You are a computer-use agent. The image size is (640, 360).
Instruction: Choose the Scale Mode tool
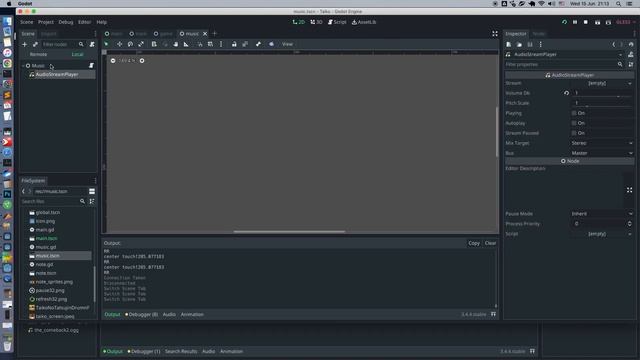click(x=141, y=44)
